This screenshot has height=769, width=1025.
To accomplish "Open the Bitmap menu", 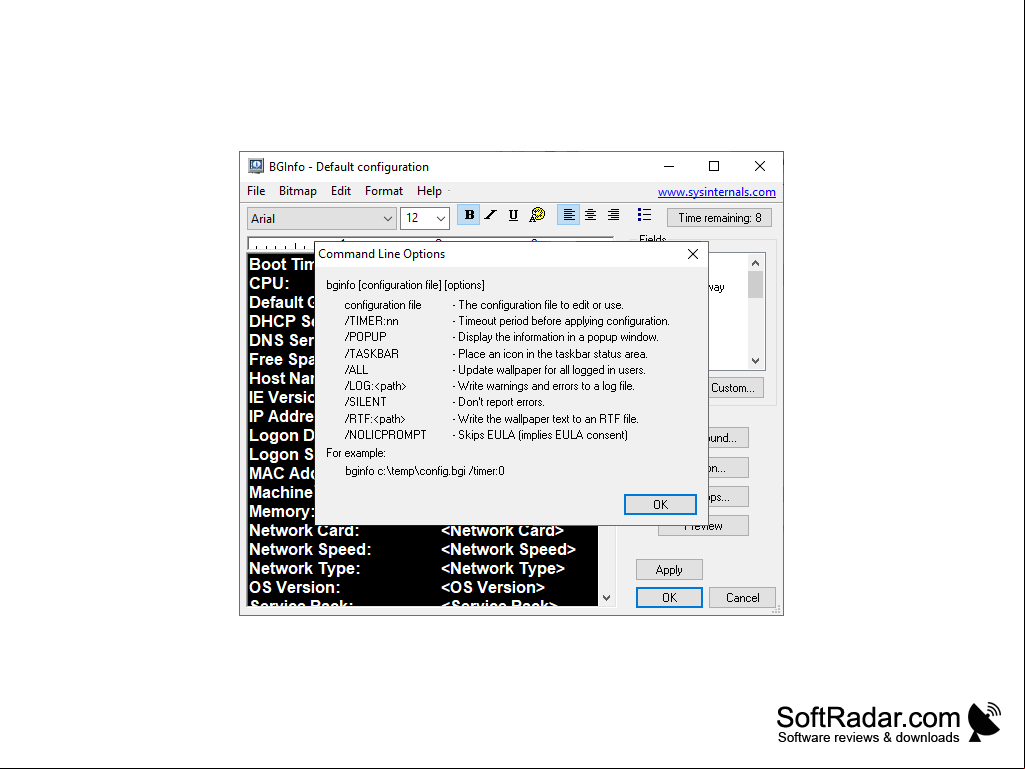I will [x=297, y=191].
